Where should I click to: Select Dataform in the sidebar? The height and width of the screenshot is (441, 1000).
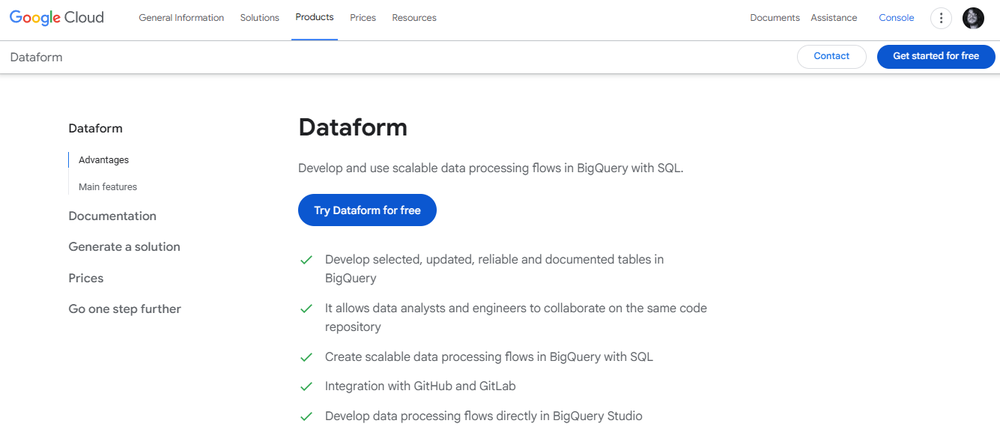point(96,128)
